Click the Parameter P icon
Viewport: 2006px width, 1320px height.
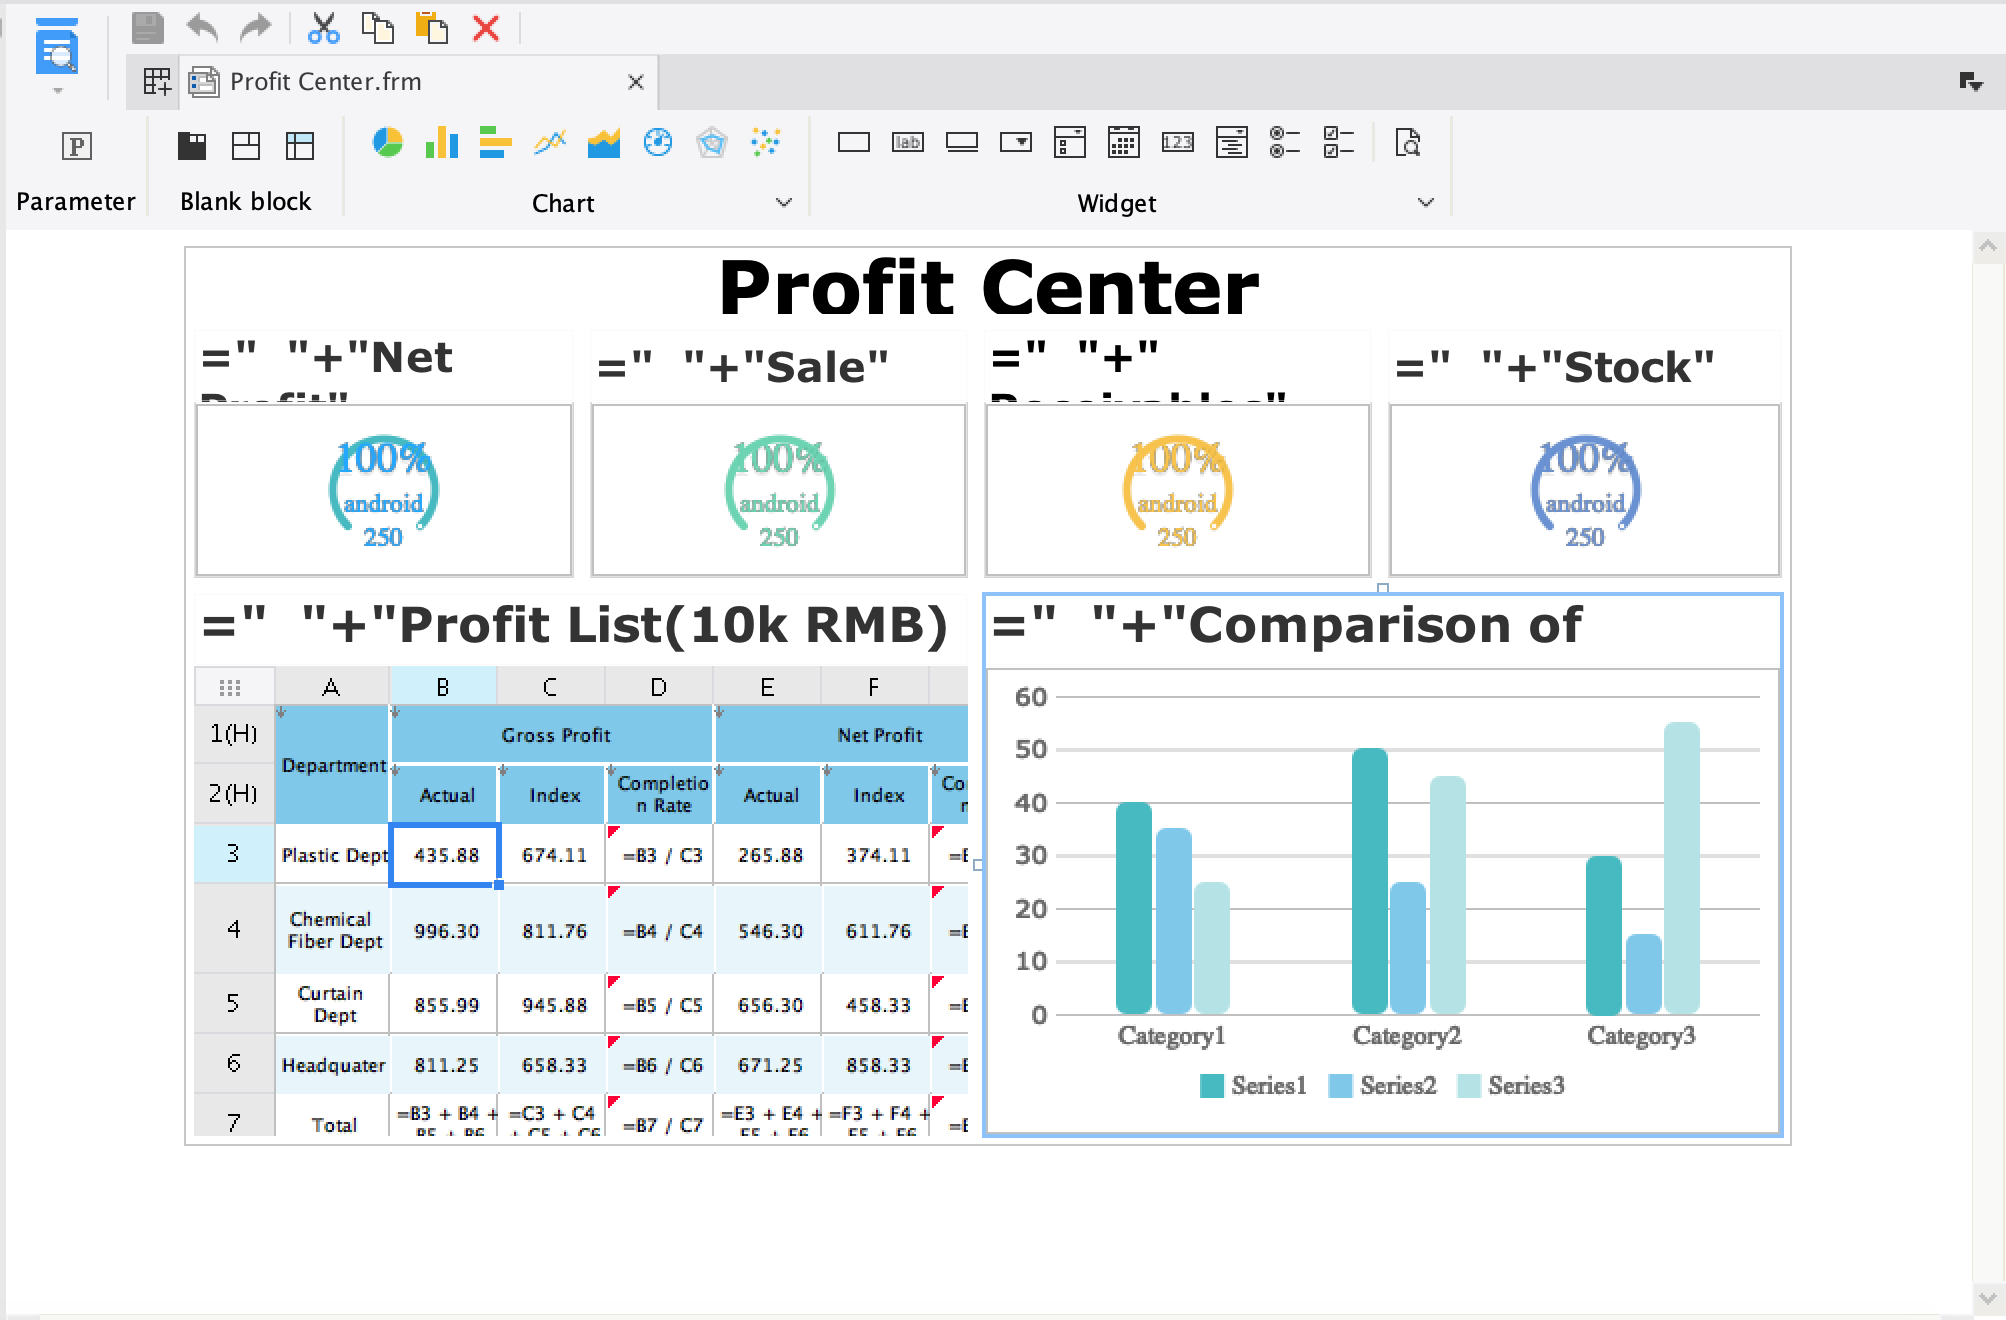click(77, 146)
